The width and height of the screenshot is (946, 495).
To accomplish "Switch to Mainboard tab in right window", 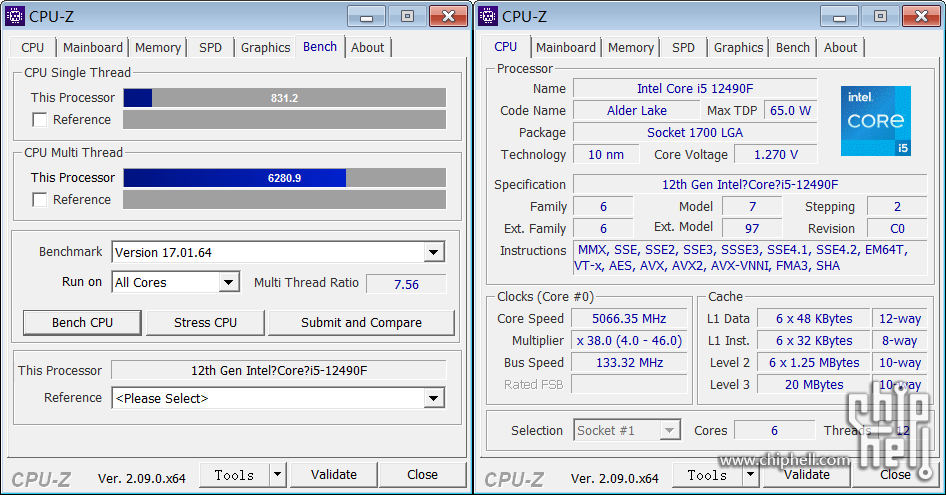I will pos(566,48).
